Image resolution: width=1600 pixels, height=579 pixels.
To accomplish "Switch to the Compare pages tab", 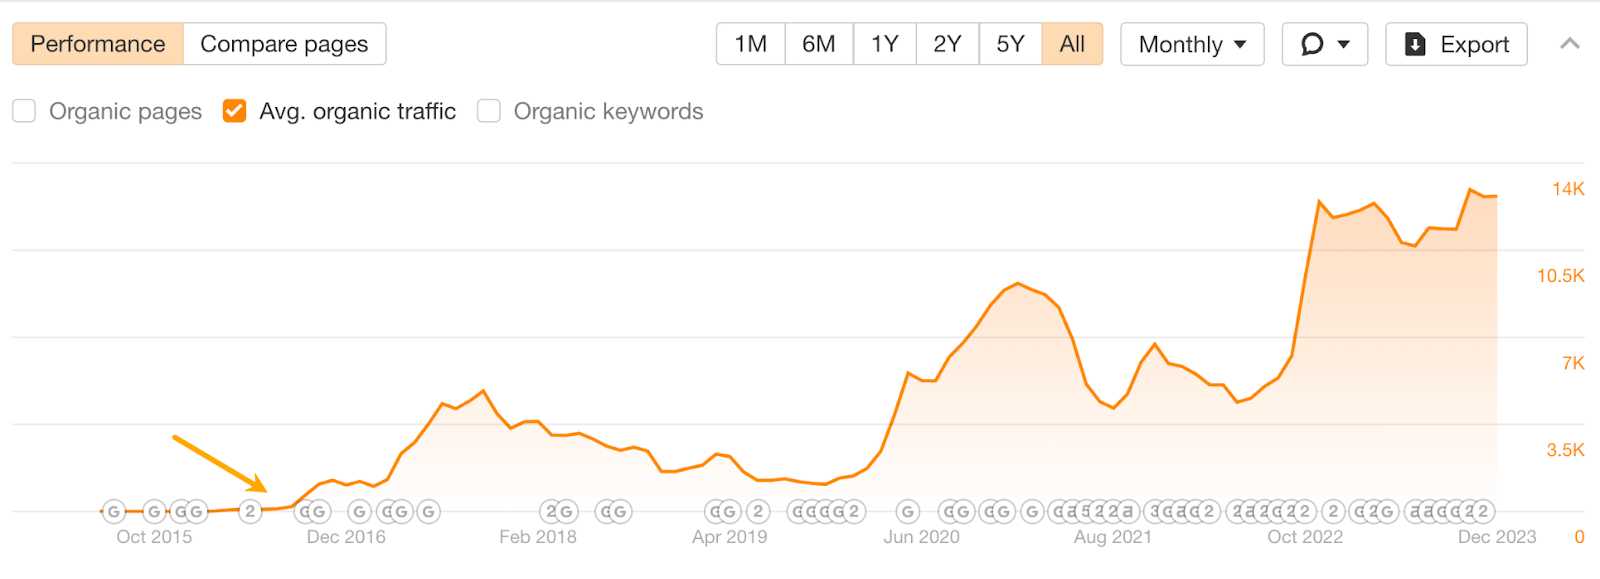I will pos(283,44).
